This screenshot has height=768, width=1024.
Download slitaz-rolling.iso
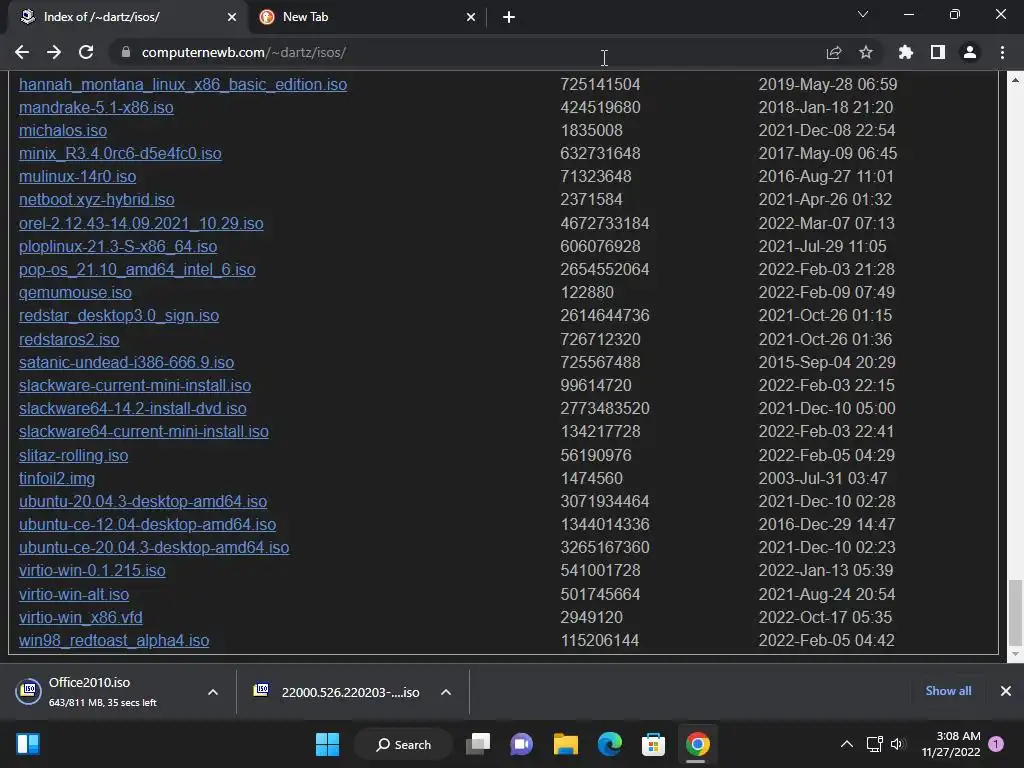click(74, 455)
